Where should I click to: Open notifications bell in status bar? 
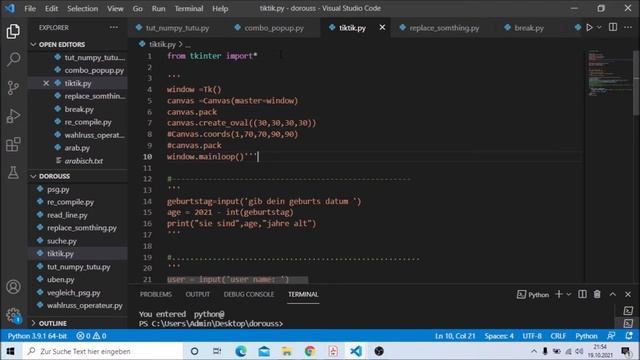coord(629,336)
